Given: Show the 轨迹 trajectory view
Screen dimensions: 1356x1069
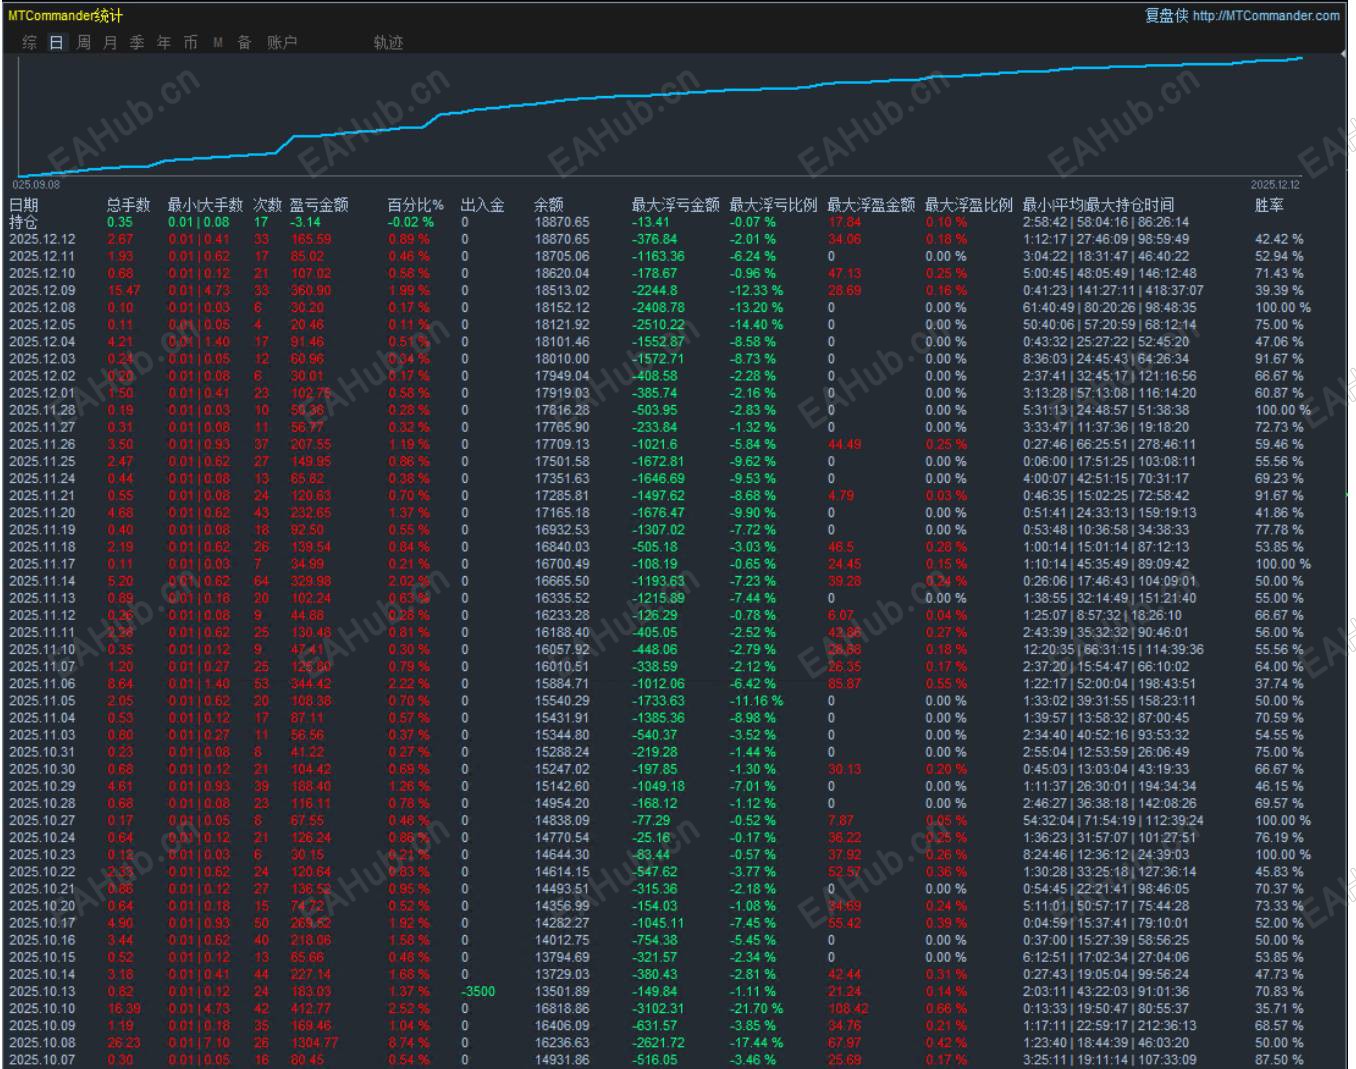Looking at the screenshot, I should [x=388, y=42].
